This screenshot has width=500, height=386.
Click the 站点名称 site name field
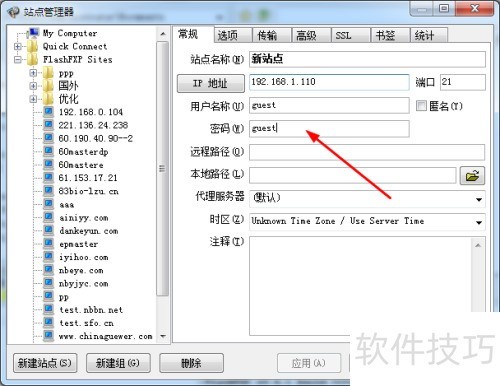[367, 59]
